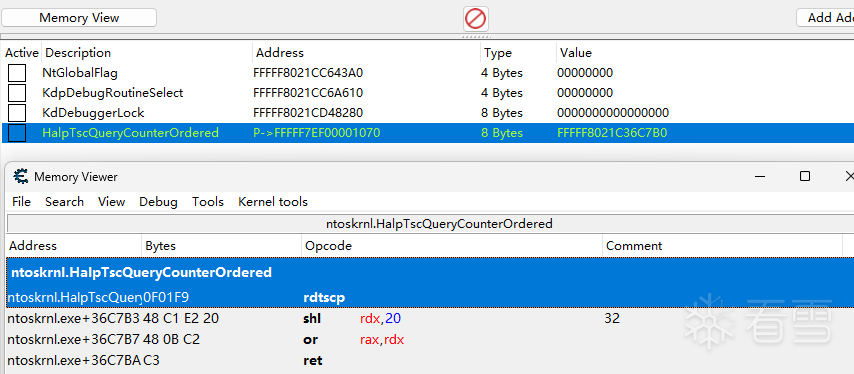Click the Type column header

coord(498,53)
